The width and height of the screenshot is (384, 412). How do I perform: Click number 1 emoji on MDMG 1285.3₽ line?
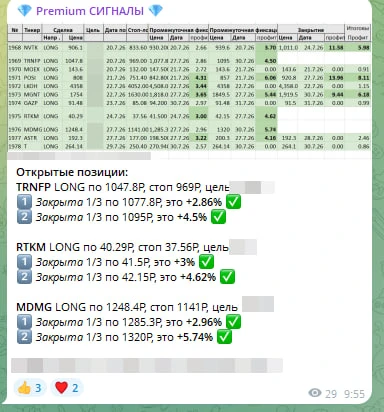tap(24, 322)
